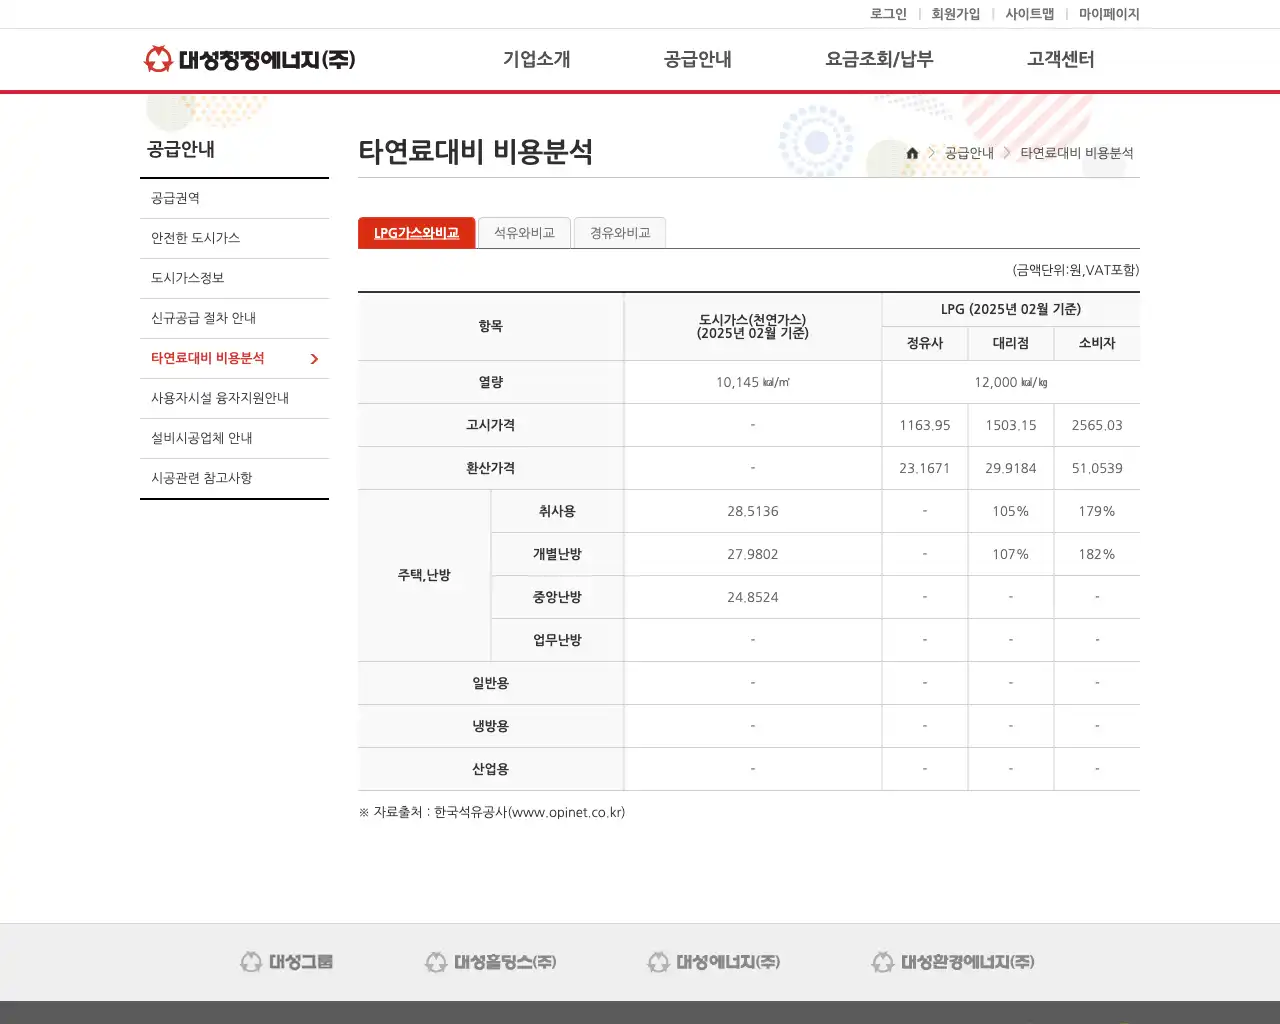Screen dimensions: 1280x1024
Task: Switch to the 경유와비교 tab
Action: coord(619,232)
